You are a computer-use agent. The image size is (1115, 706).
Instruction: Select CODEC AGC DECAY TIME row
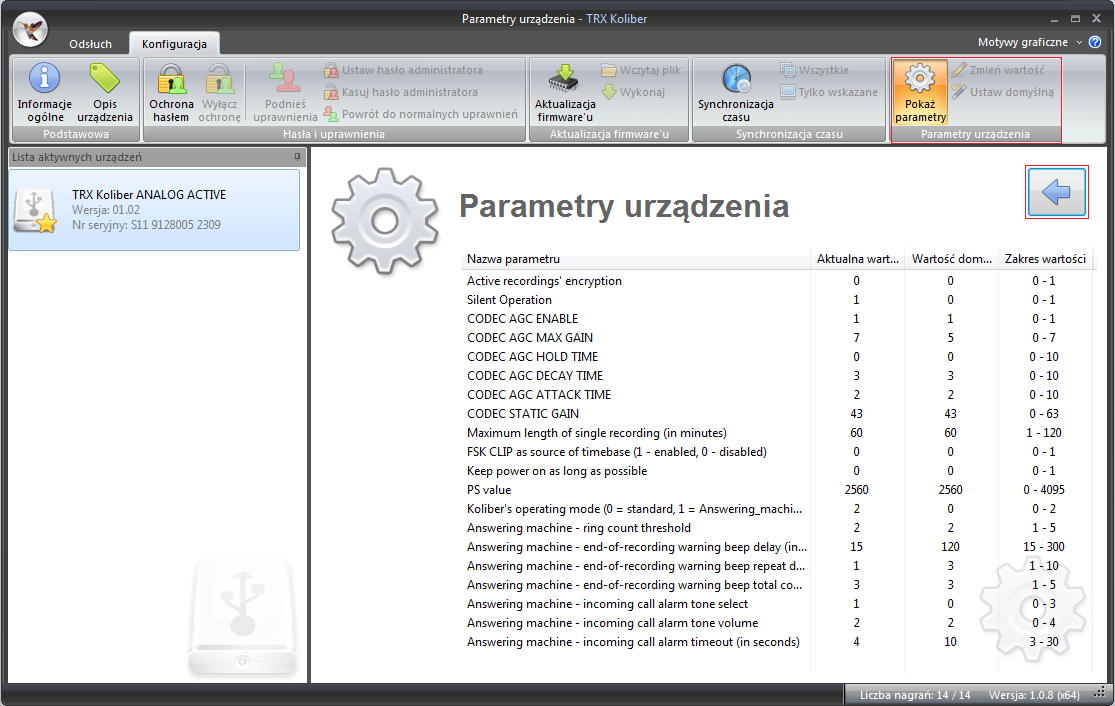point(777,375)
